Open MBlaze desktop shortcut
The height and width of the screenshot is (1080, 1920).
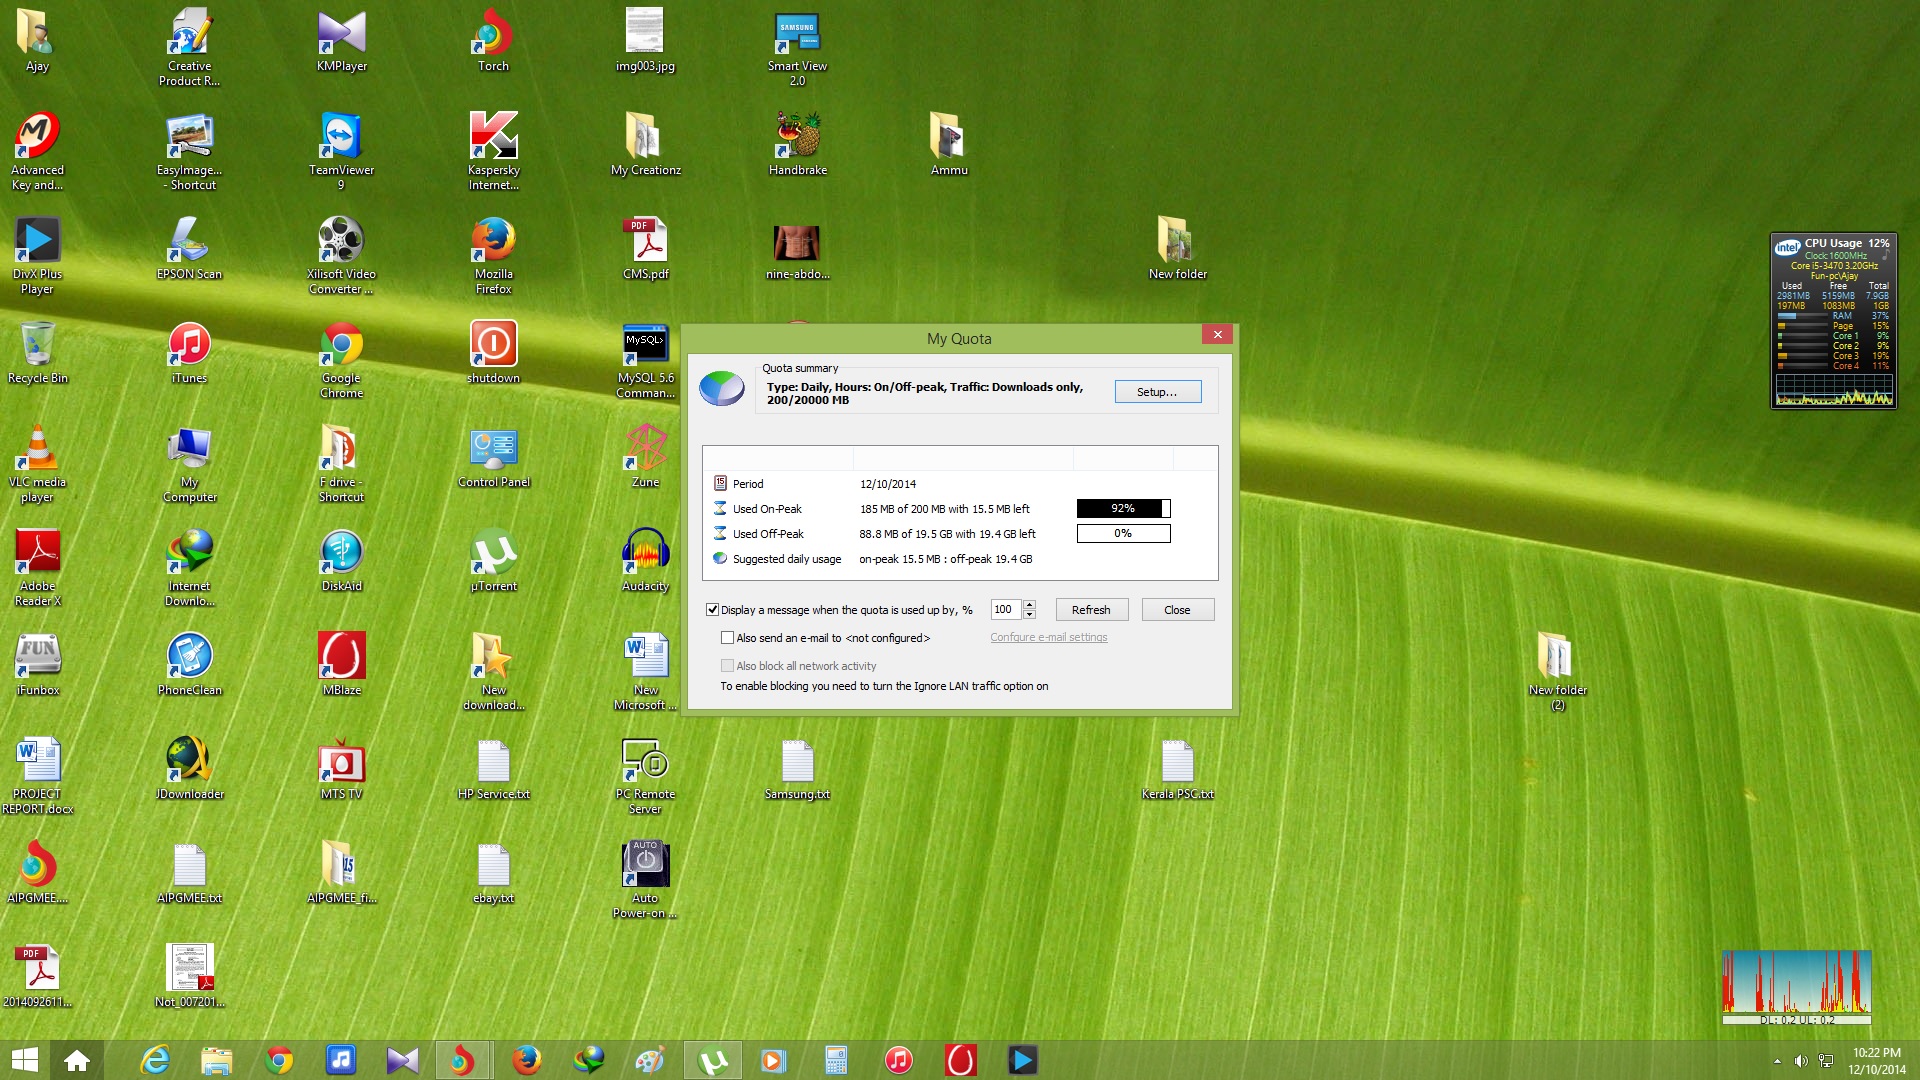point(342,665)
